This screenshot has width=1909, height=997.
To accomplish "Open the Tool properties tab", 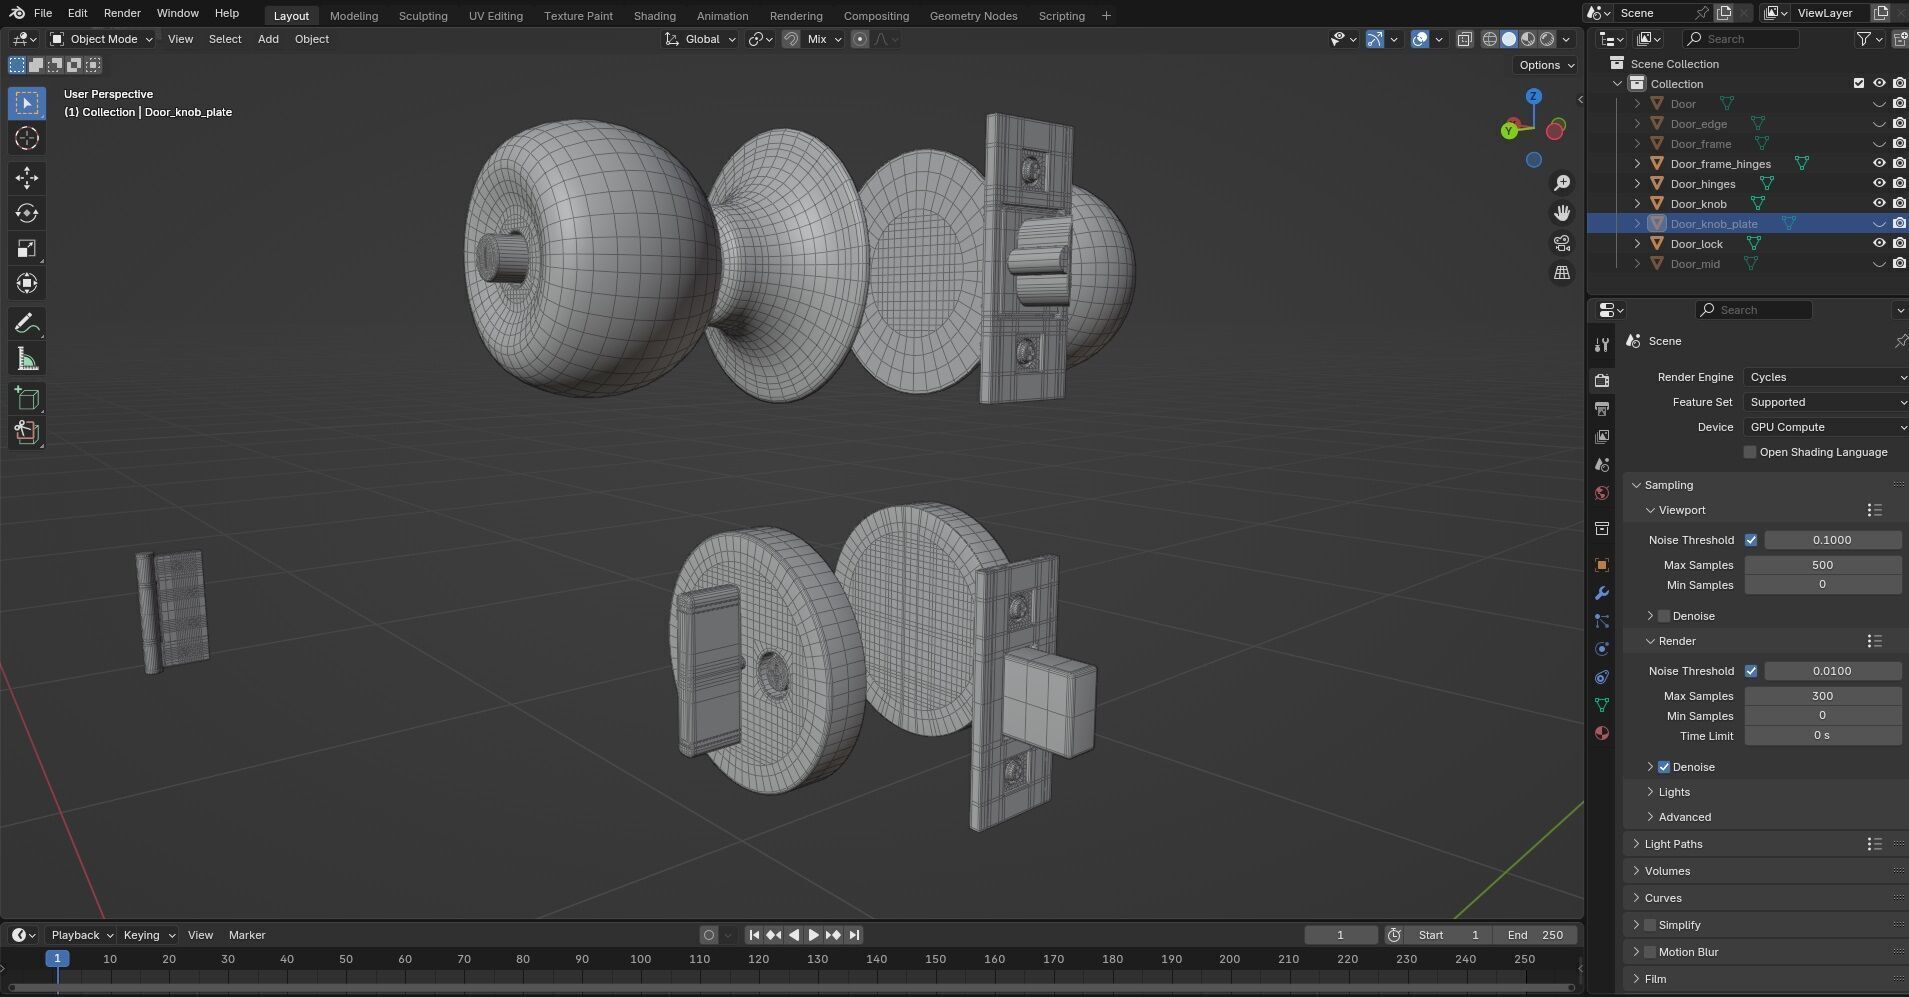I will coord(1602,344).
